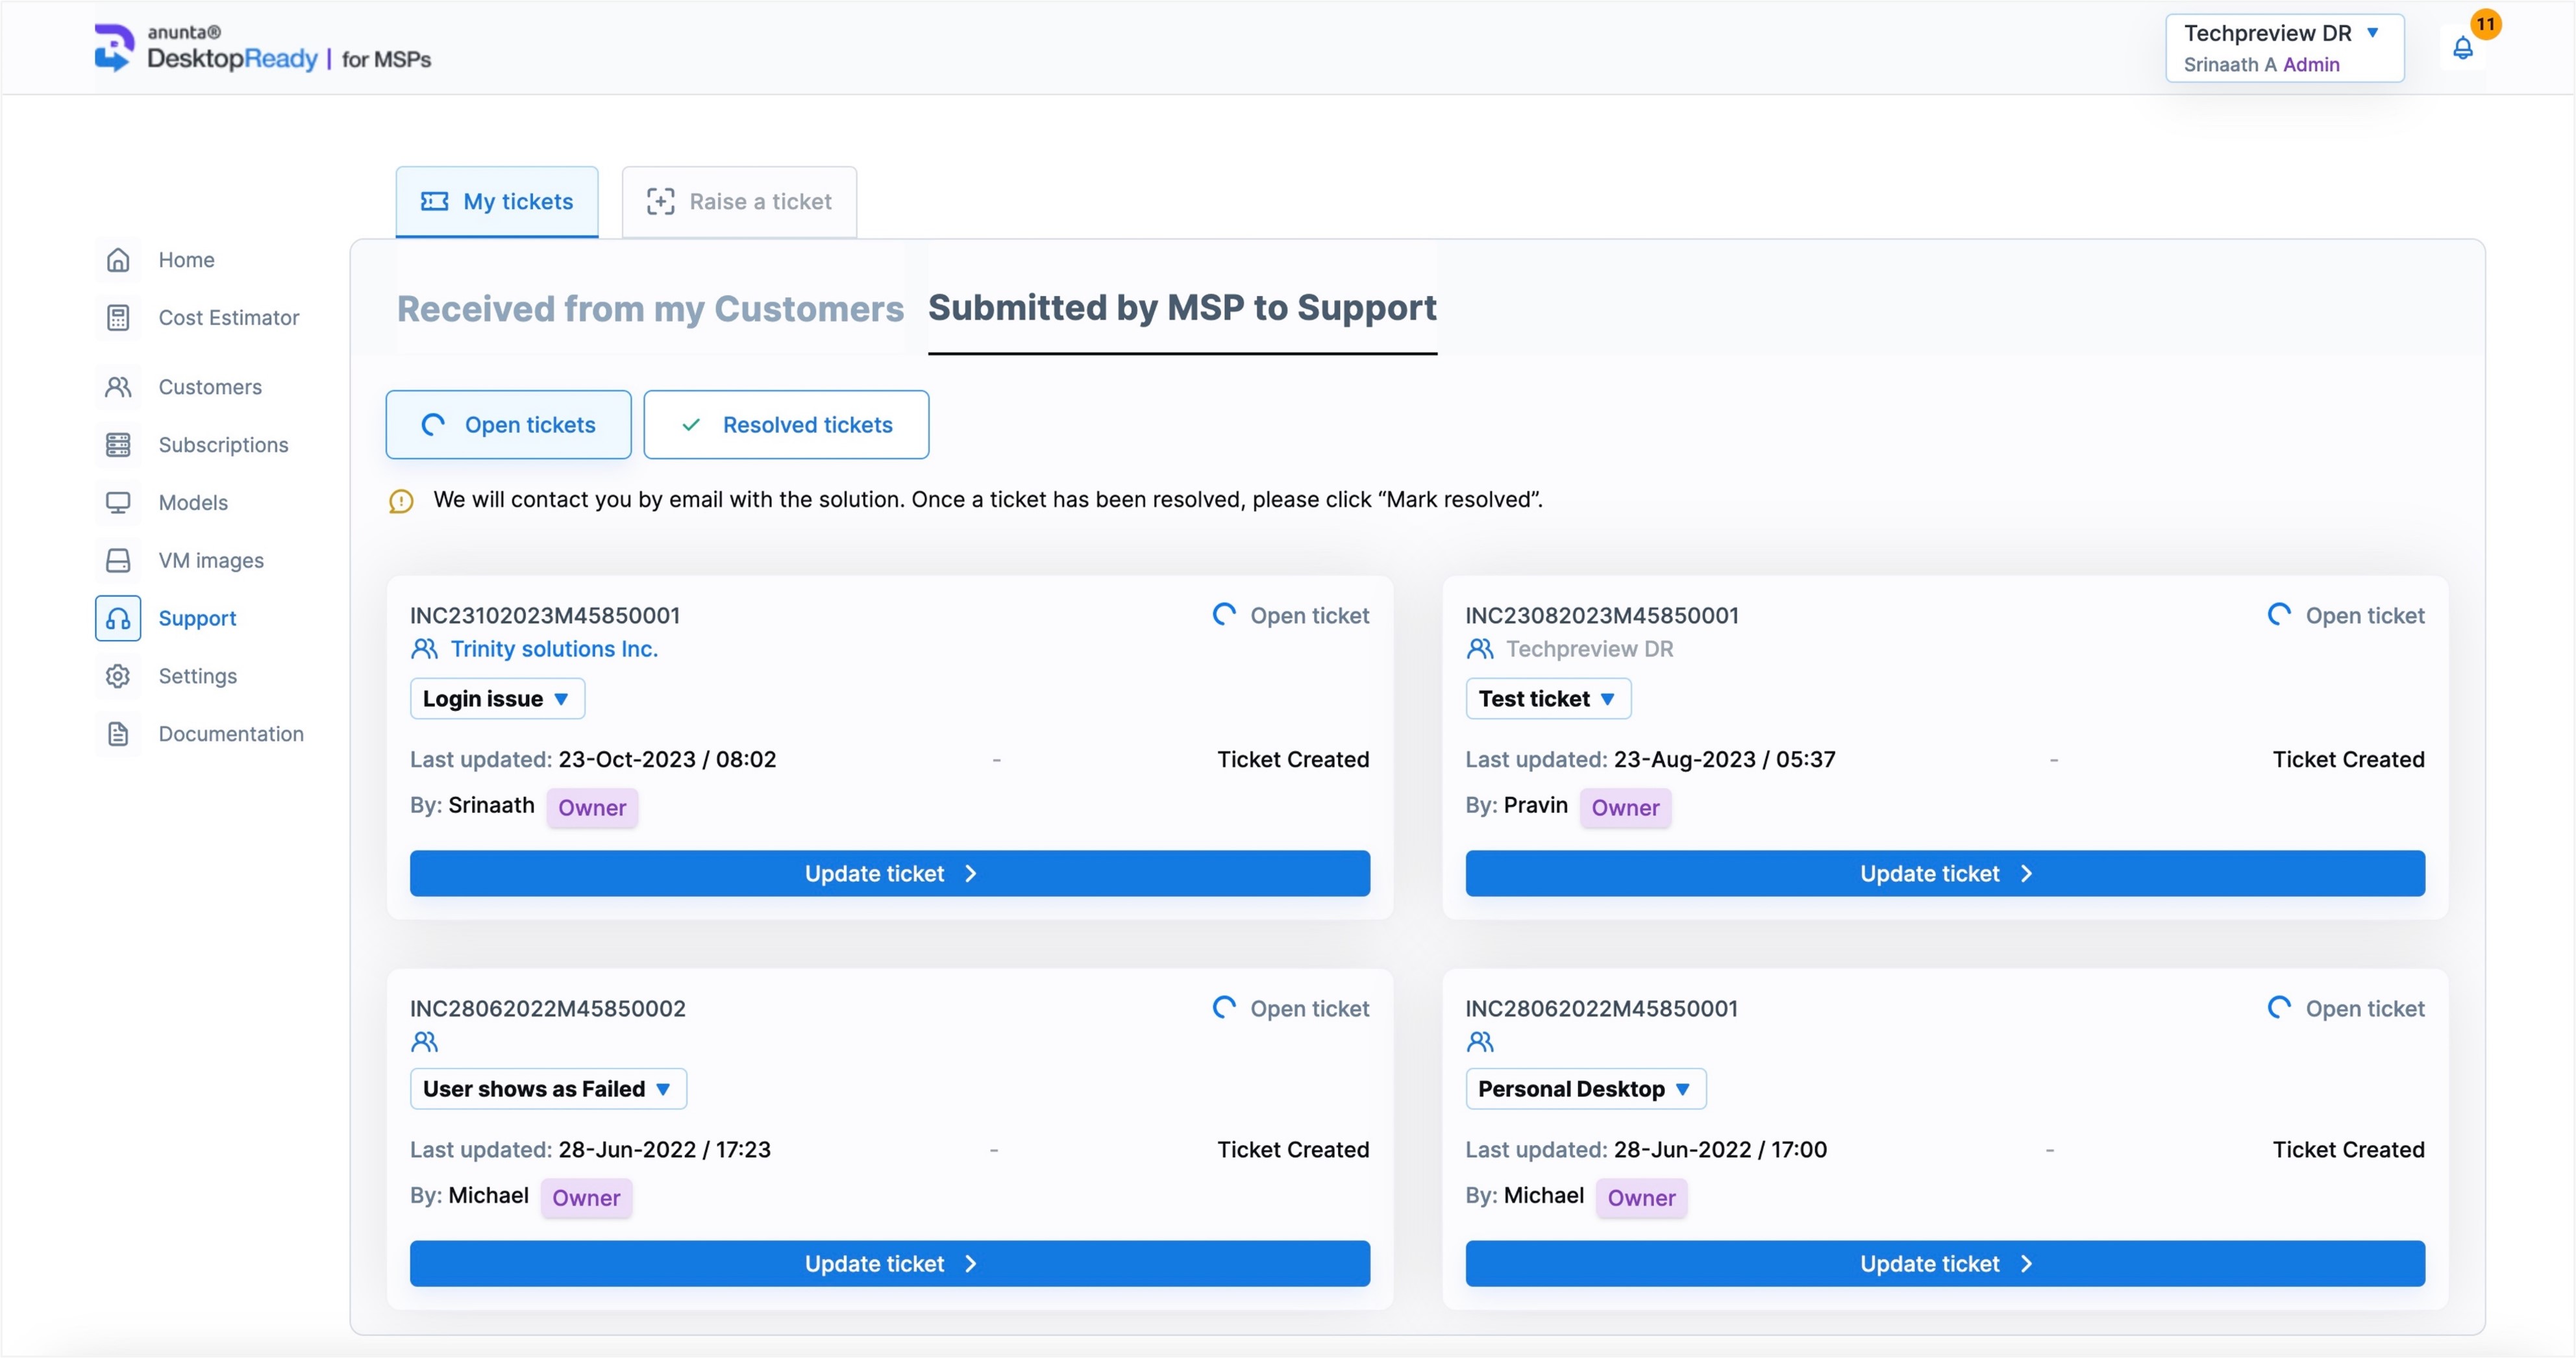Click the VM images drive icon
Screen dimensions: 2576x1358
click(x=118, y=560)
